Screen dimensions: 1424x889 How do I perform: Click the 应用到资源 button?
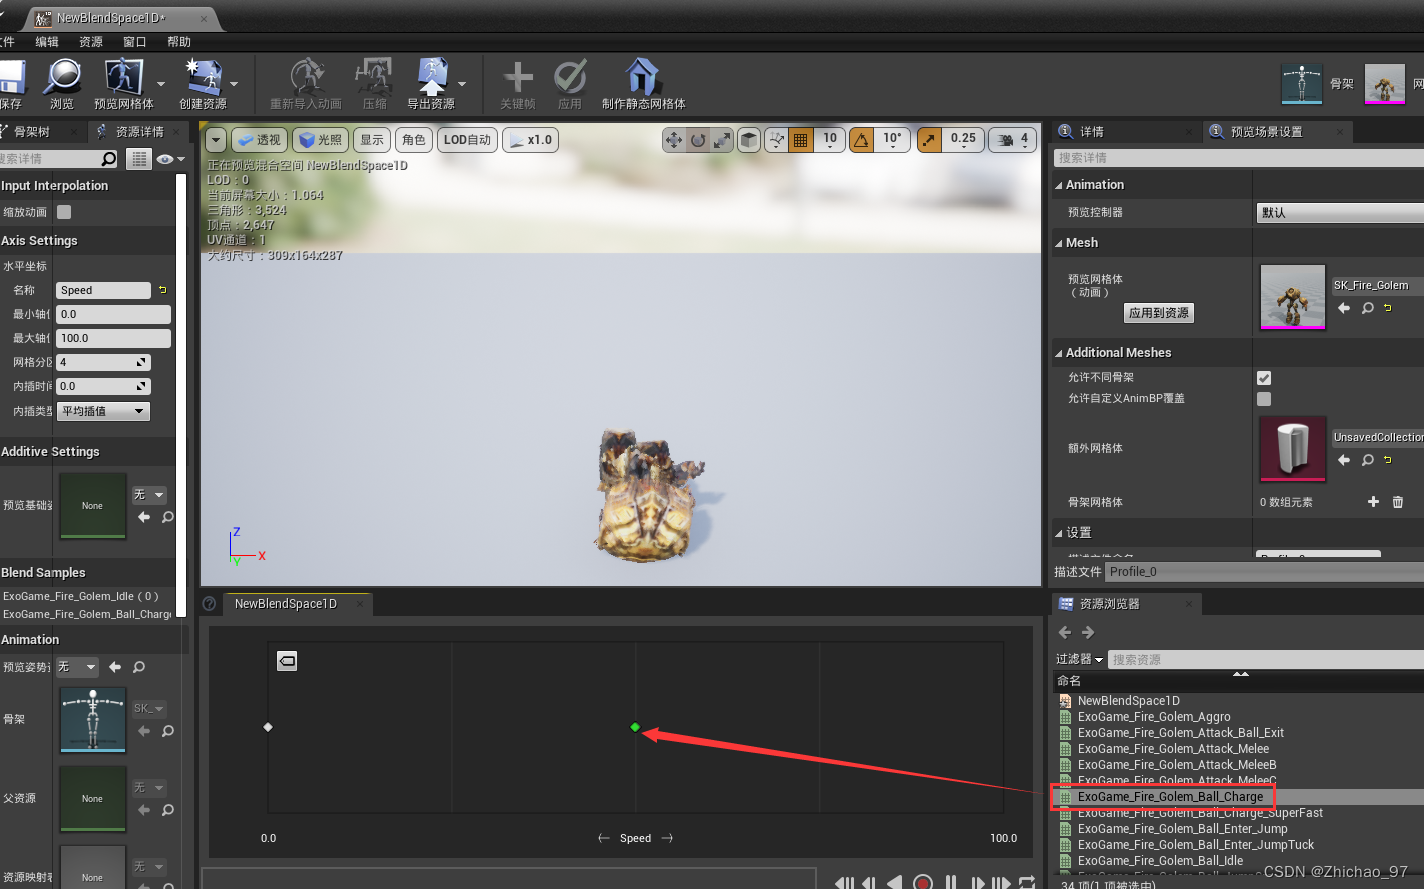pyautogui.click(x=1158, y=313)
